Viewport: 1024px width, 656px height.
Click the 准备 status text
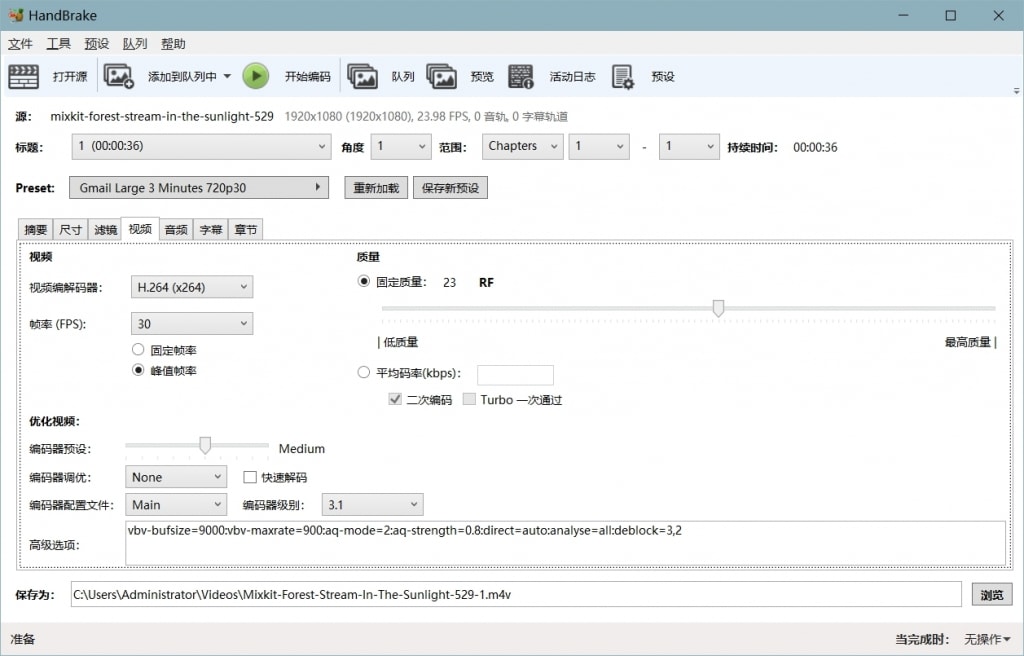22,639
